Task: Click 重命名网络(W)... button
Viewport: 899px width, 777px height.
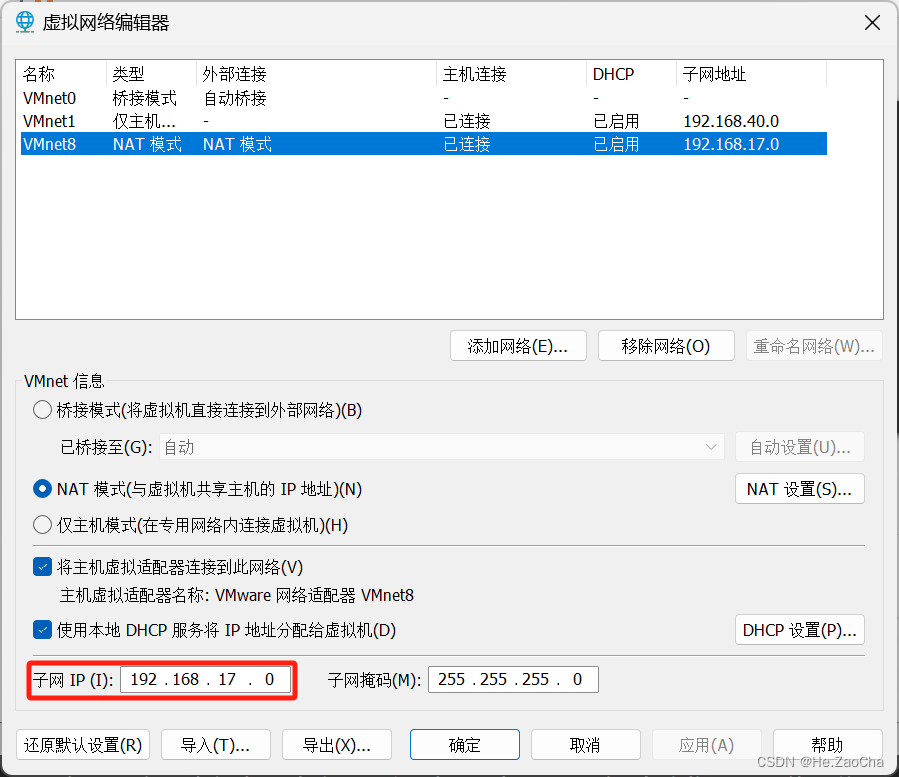Action: pos(814,346)
